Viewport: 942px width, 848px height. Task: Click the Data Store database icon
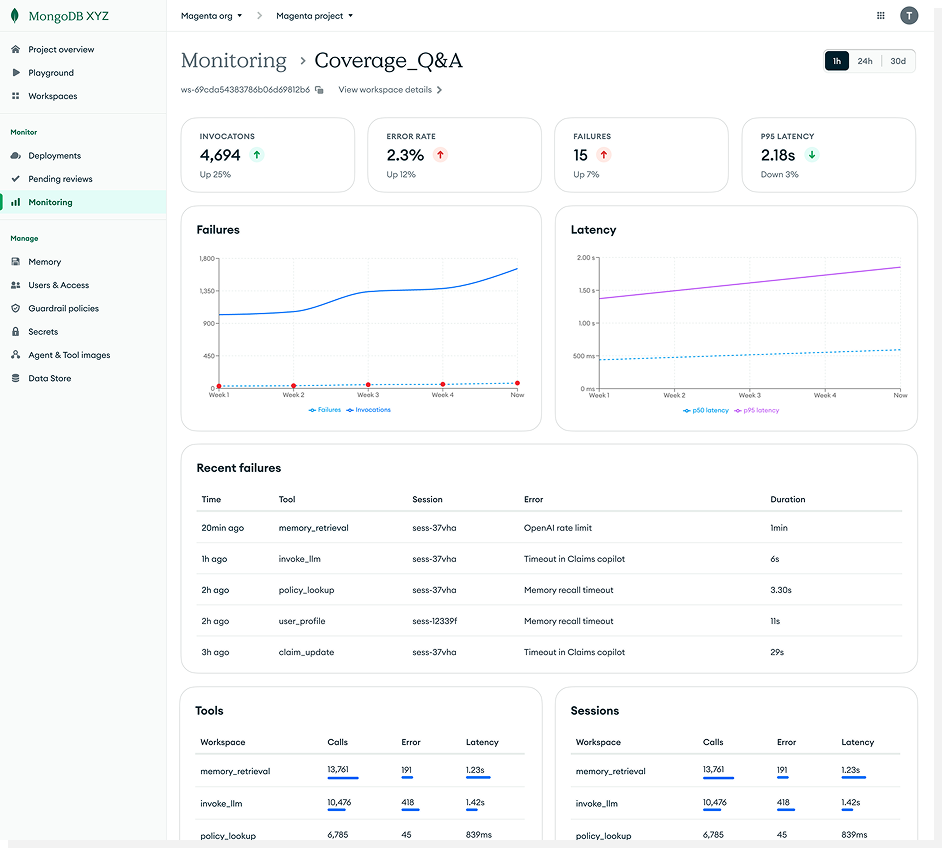(x=16, y=378)
